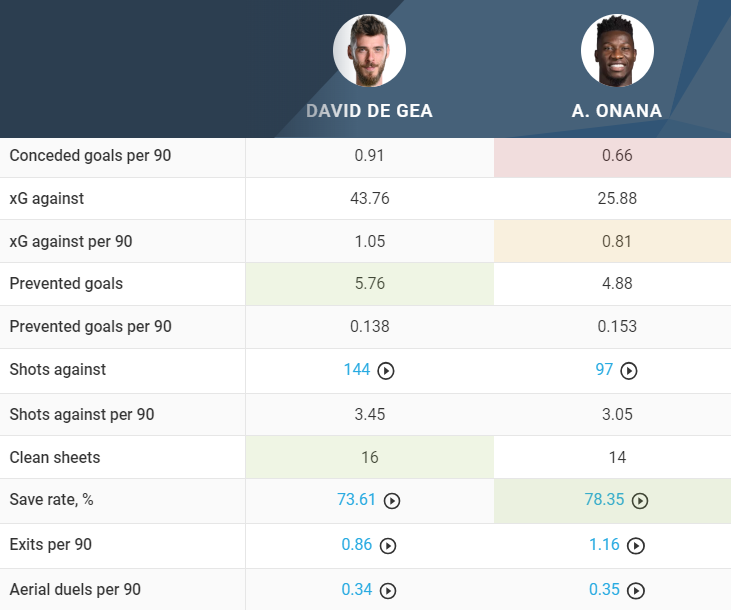Click De Gea's 0.34 aerial duels value
Viewport: 731px width, 610px height.
coord(357,589)
